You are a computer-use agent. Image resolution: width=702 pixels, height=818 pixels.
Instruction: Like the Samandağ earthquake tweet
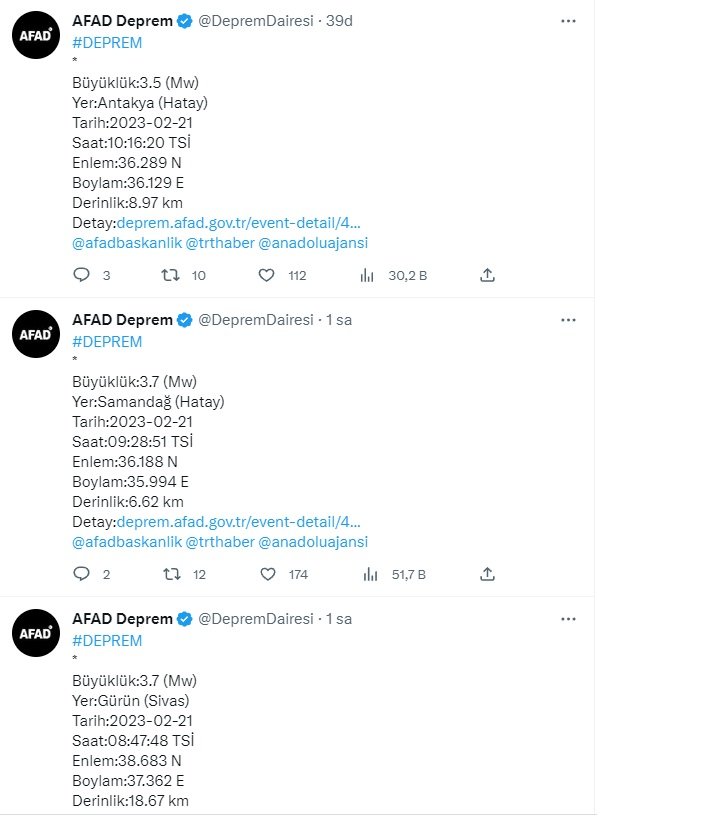pyautogui.click(x=267, y=574)
